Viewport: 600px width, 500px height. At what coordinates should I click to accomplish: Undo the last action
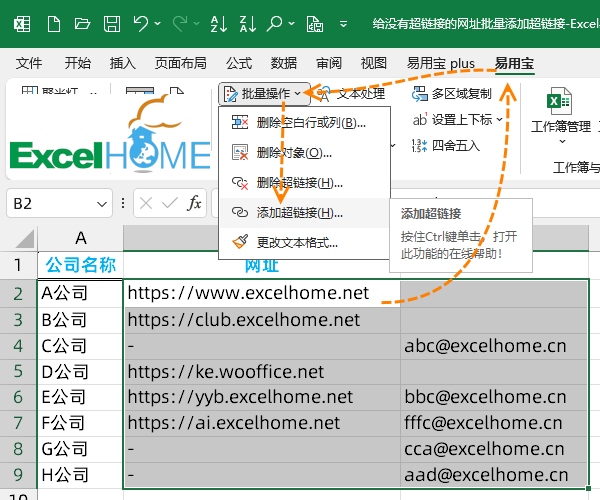(141, 24)
